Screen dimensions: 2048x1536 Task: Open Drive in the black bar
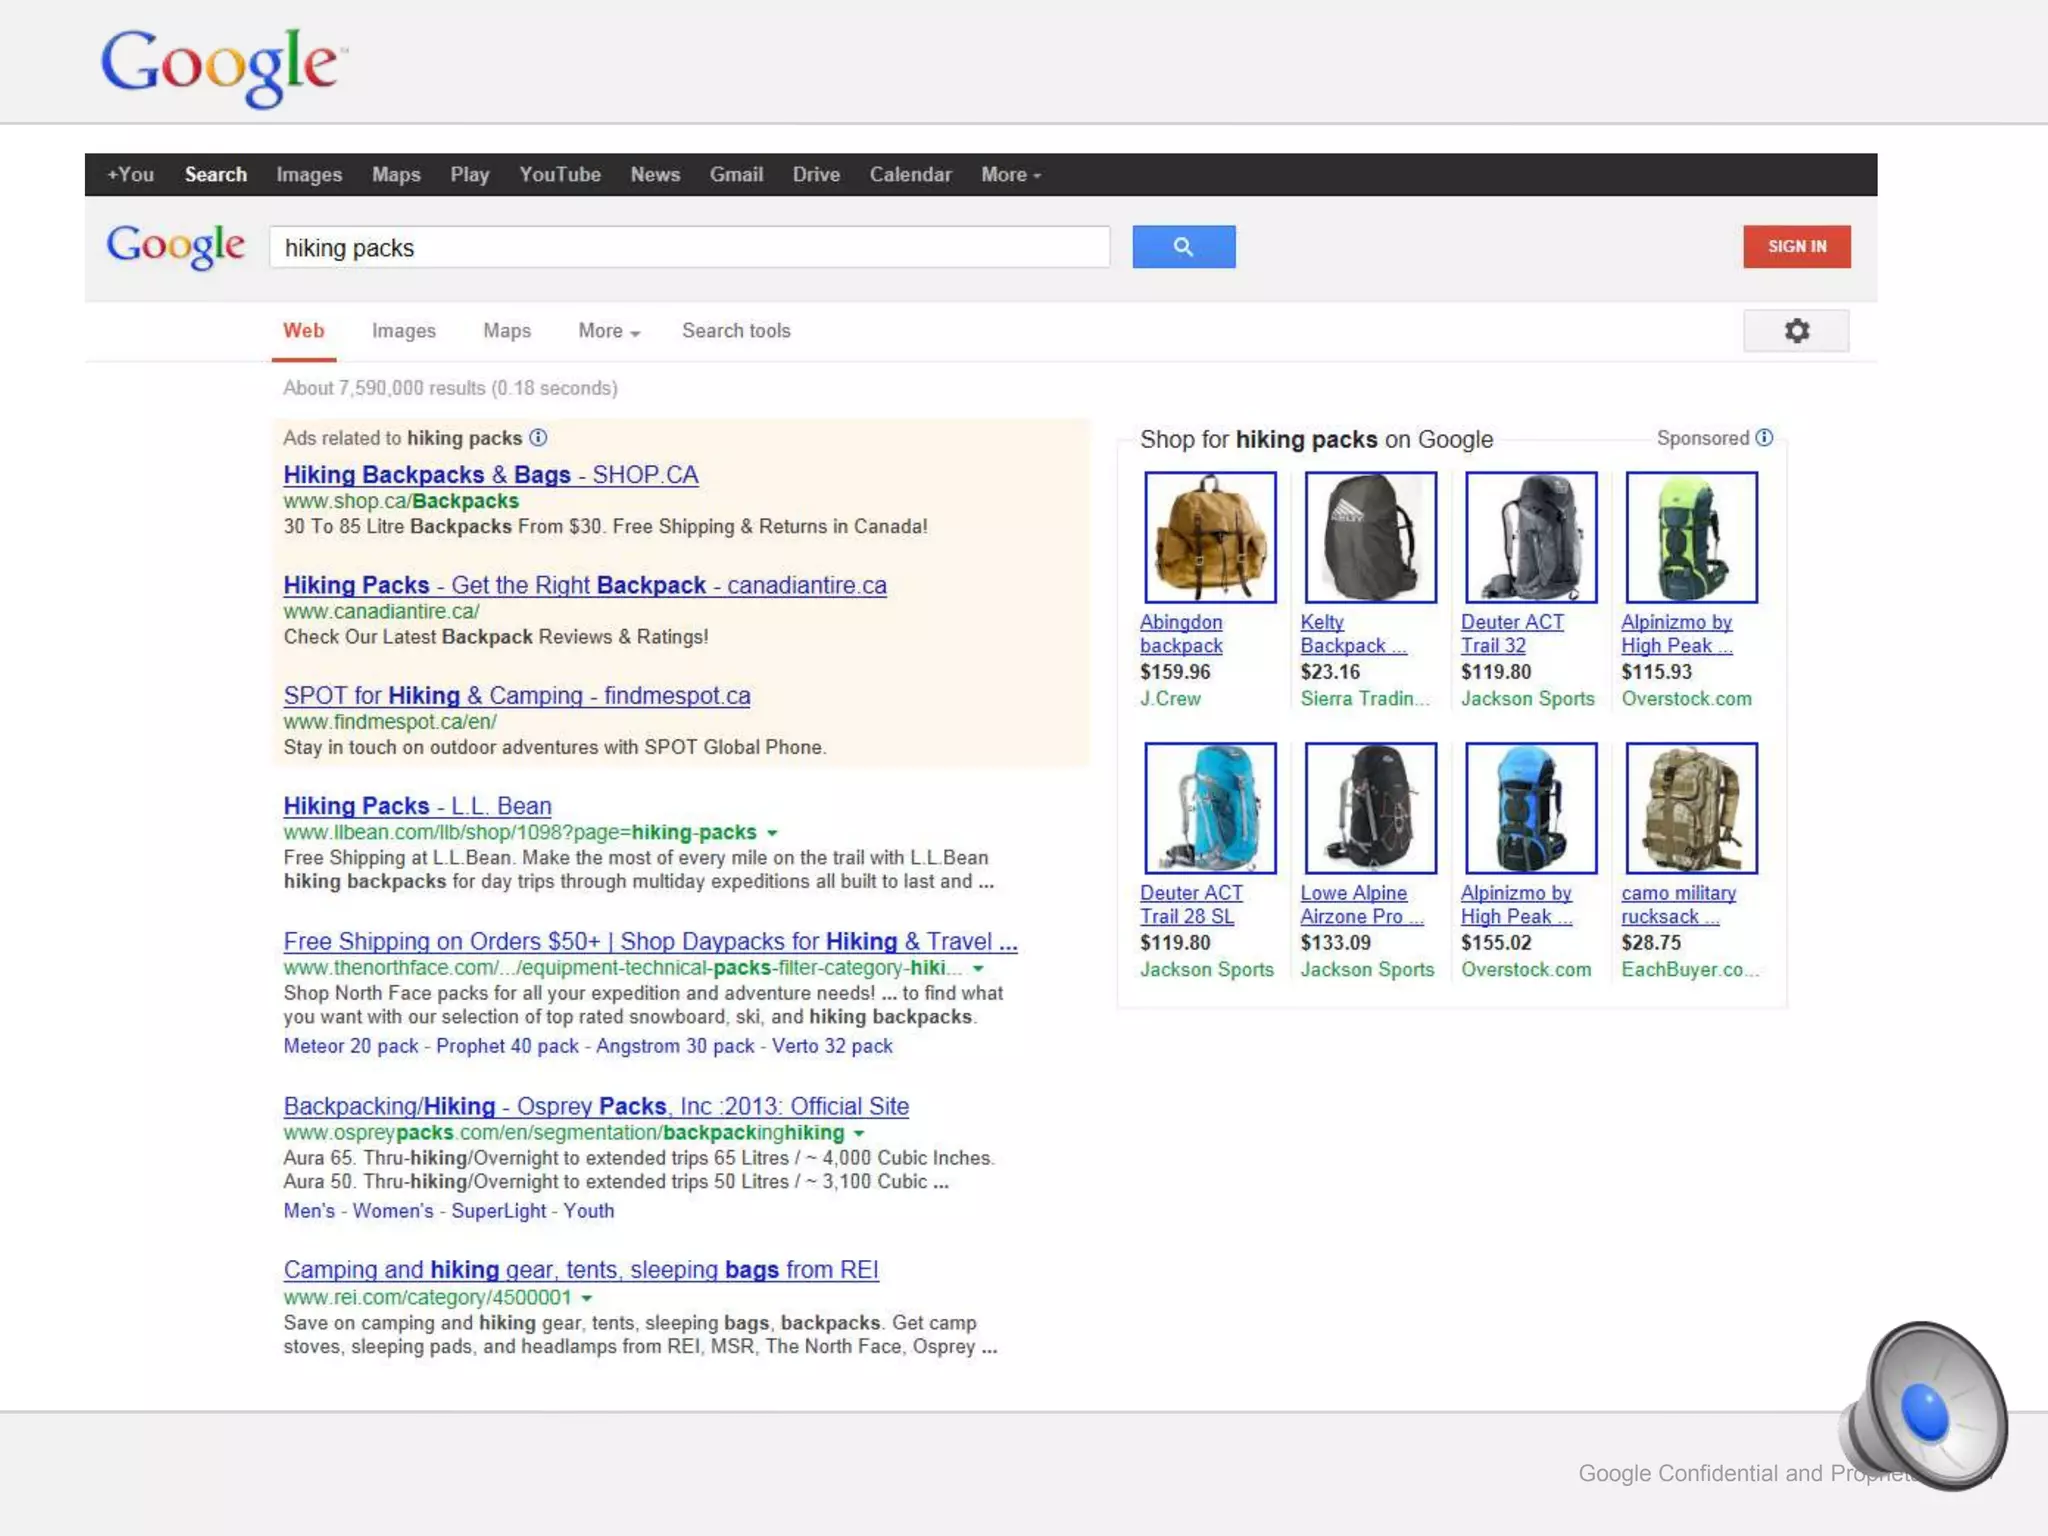tap(816, 175)
